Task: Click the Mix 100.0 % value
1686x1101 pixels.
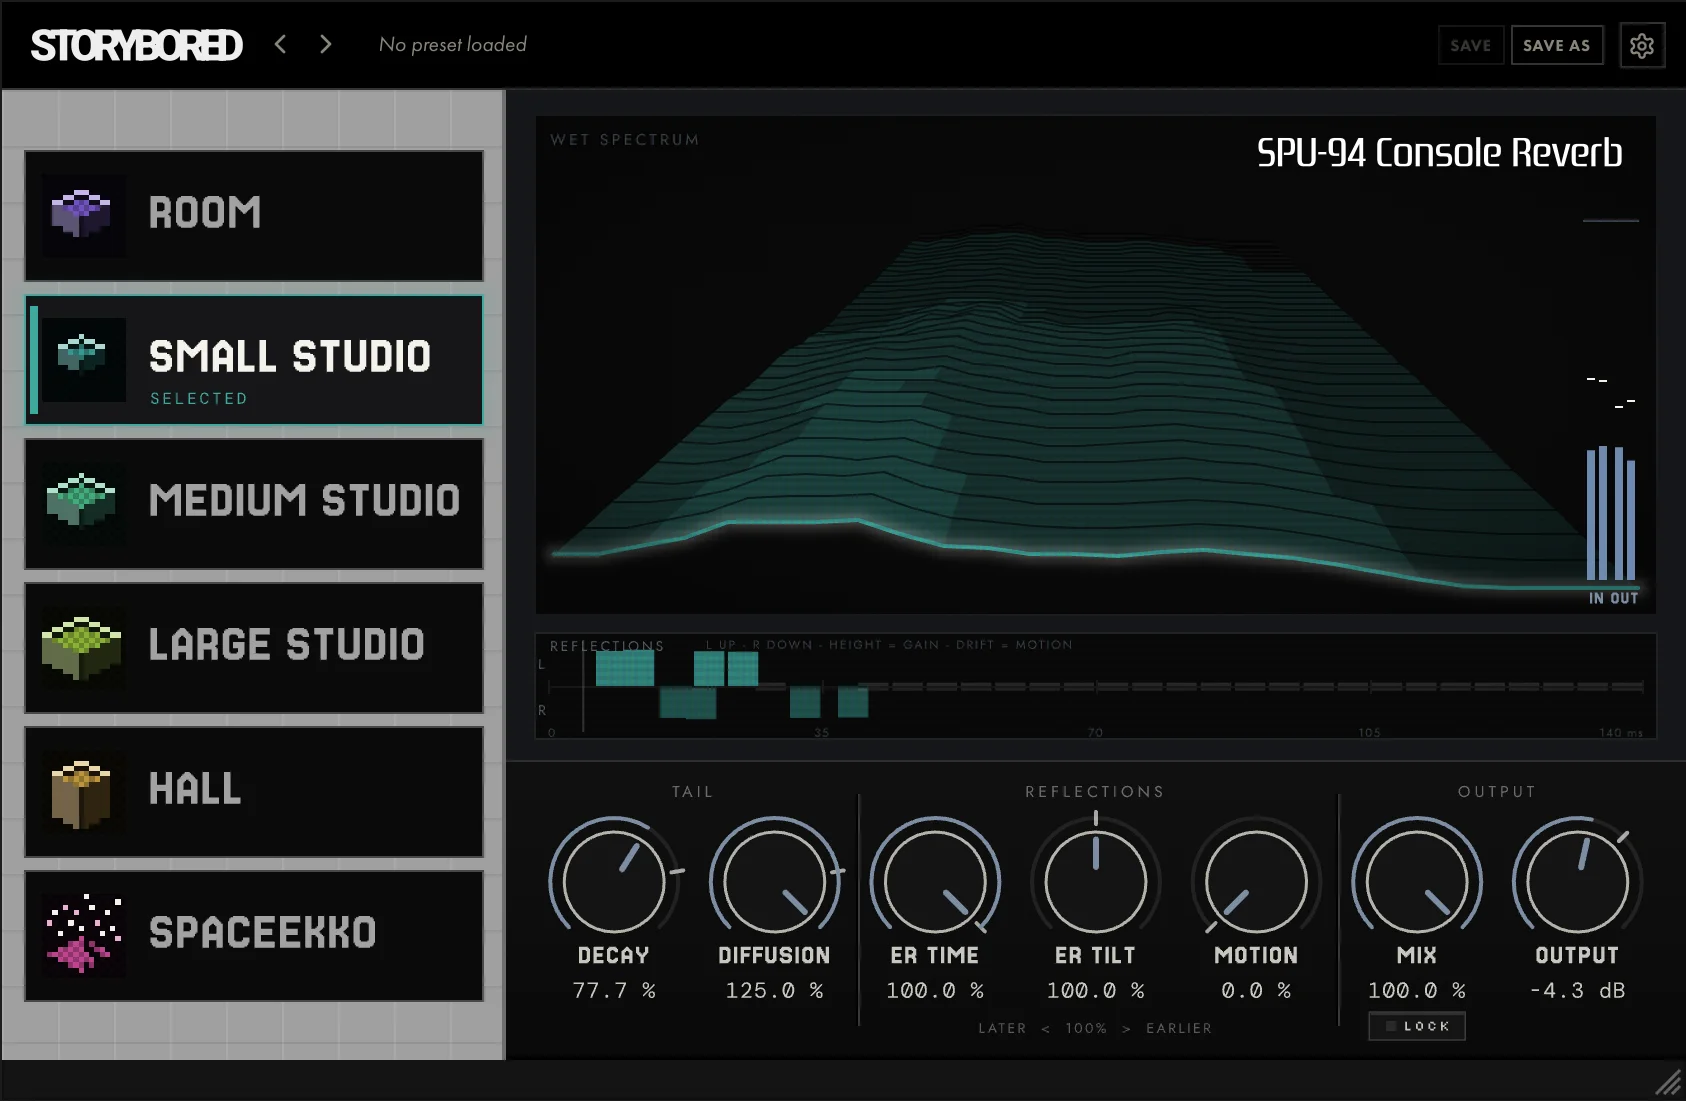Action: [x=1417, y=990]
